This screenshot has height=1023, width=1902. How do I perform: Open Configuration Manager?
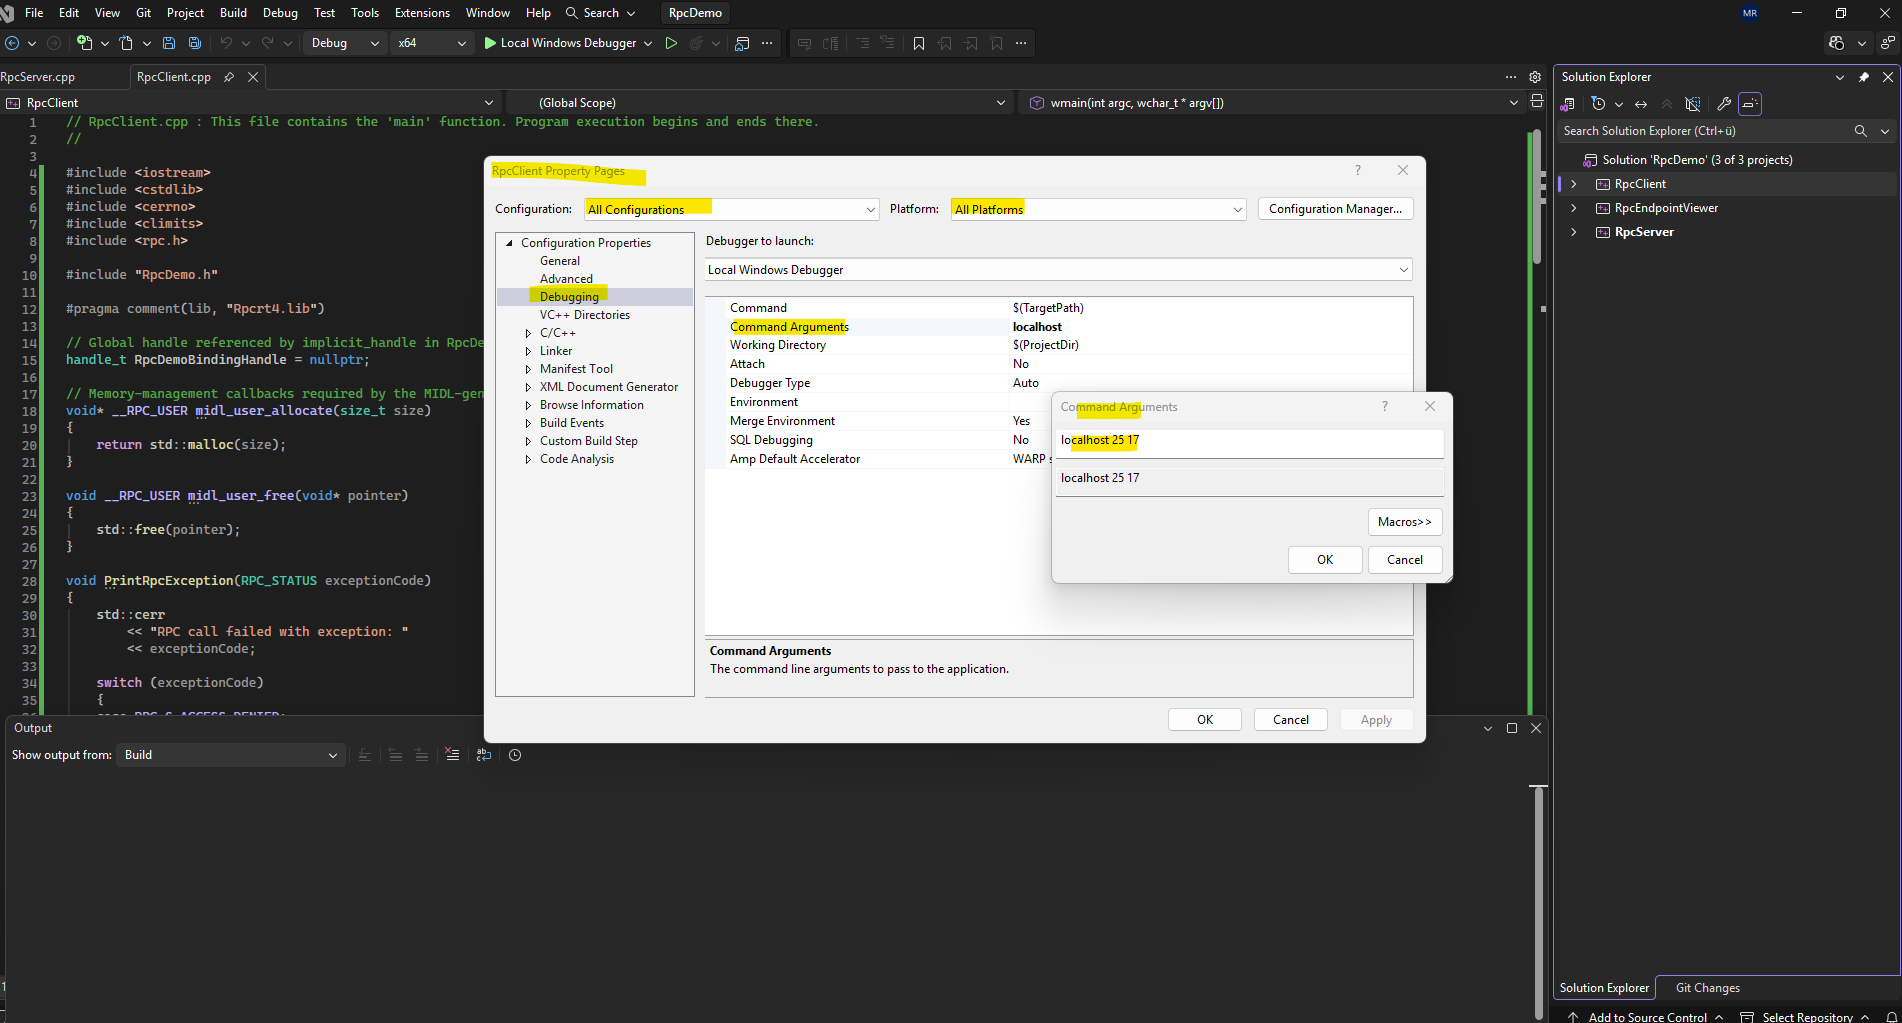point(1335,209)
